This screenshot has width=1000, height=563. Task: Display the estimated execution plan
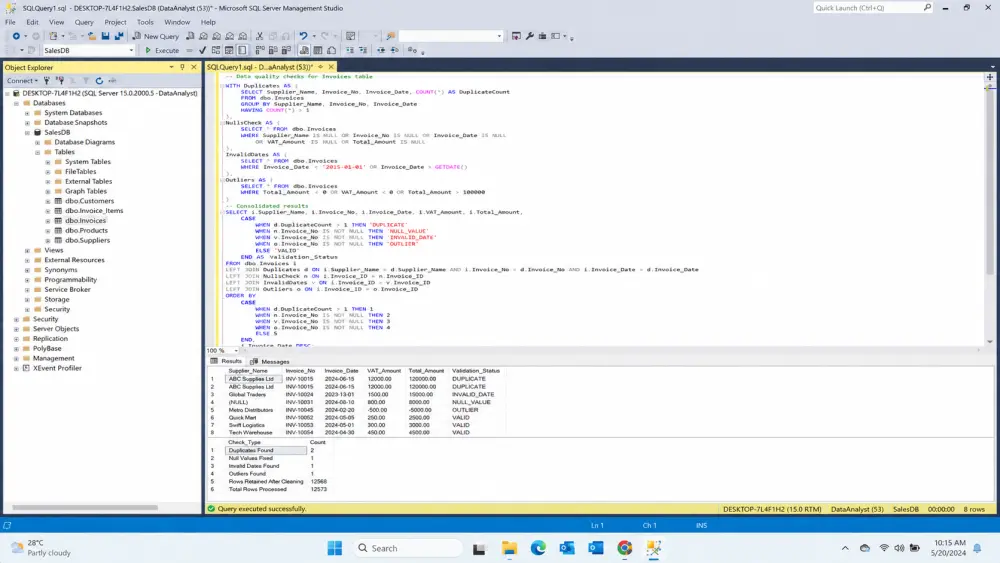(x=216, y=50)
